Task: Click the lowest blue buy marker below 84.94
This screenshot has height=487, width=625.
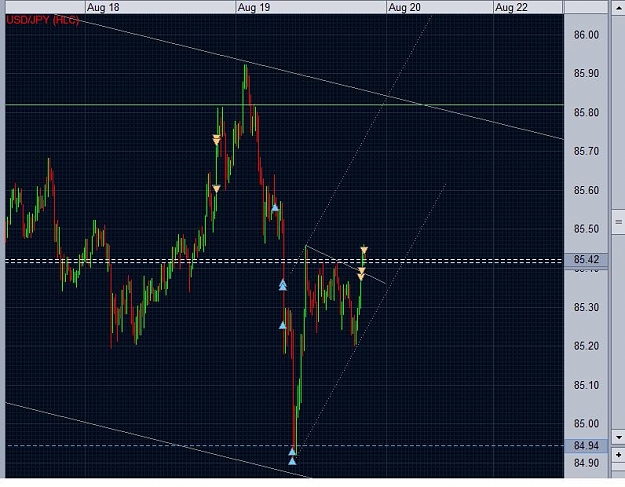Action: click(x=292, y=461)
